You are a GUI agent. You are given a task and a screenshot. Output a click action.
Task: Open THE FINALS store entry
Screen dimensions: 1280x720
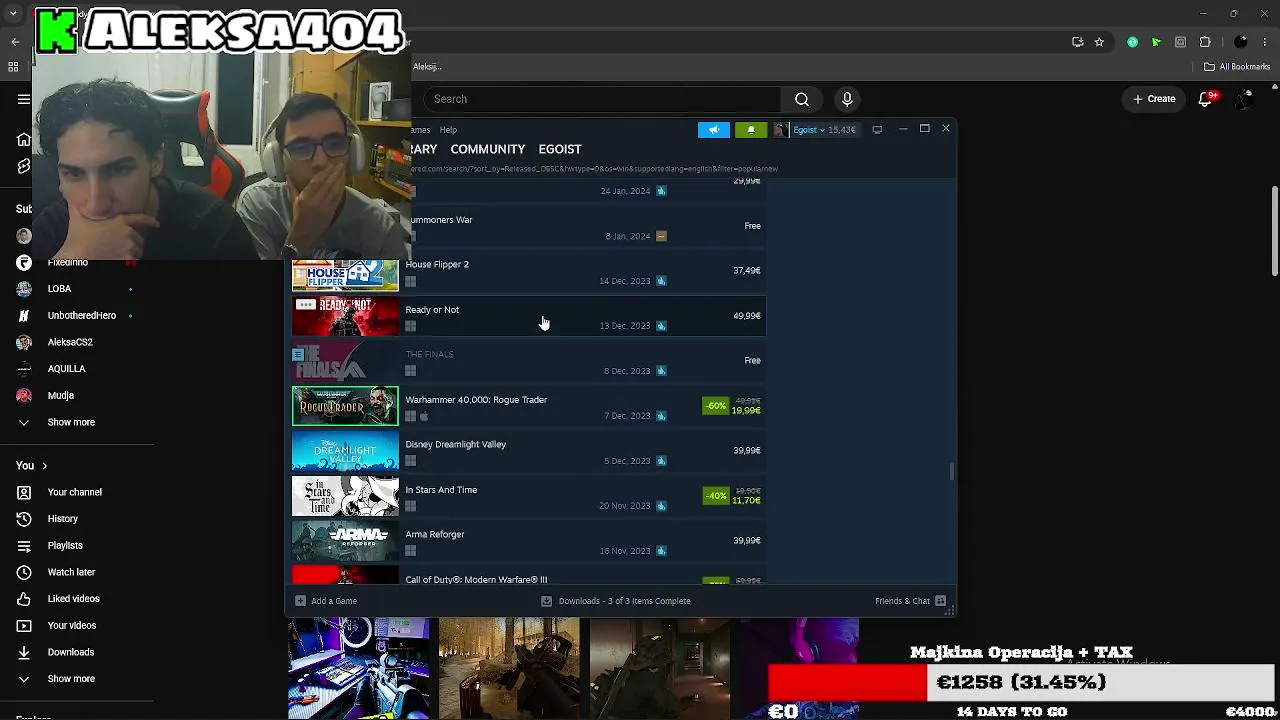tap(528, 361)
